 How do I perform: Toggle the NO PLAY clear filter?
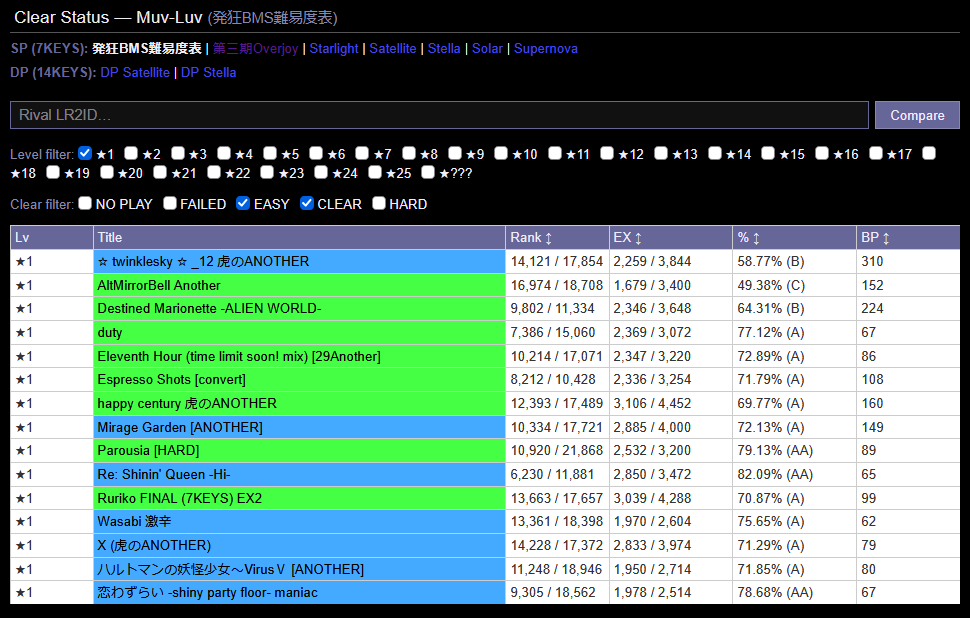[x=85, y=203]
